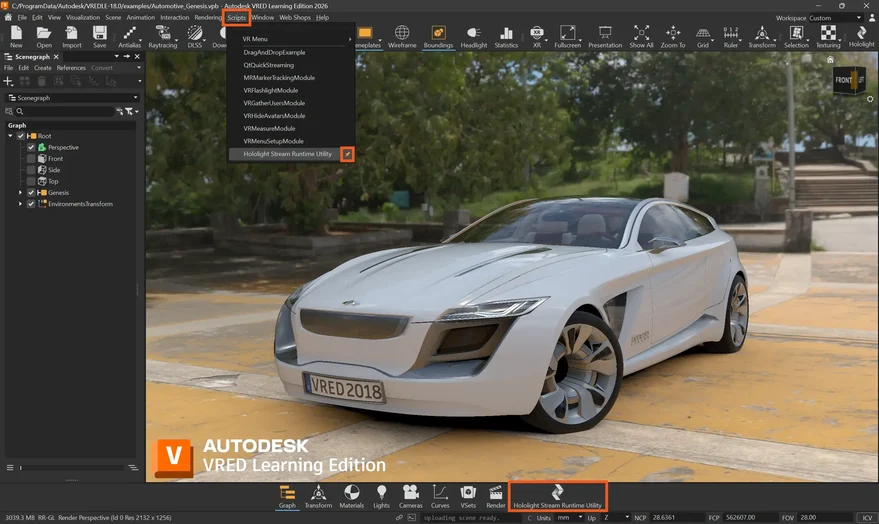Open the Scripts menu
879x524 pixels.
coord(237,17)
